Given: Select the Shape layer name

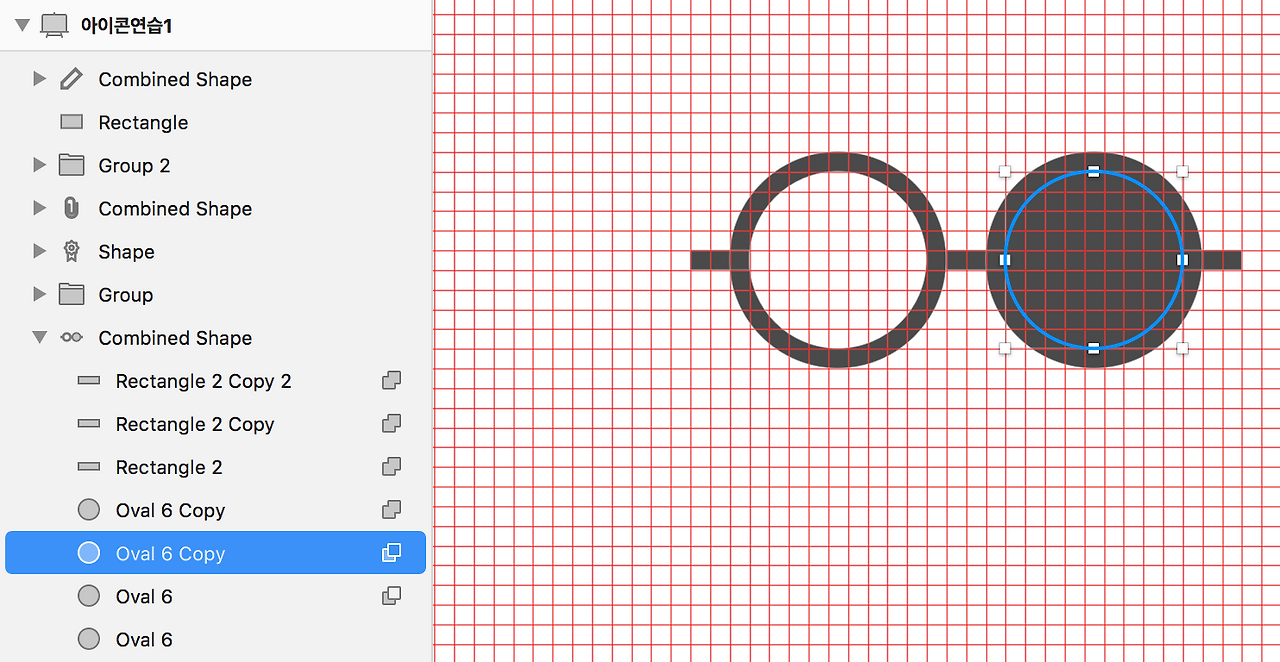Looking at the screenshot, I should pyautogui.click(x=126, y=251).
